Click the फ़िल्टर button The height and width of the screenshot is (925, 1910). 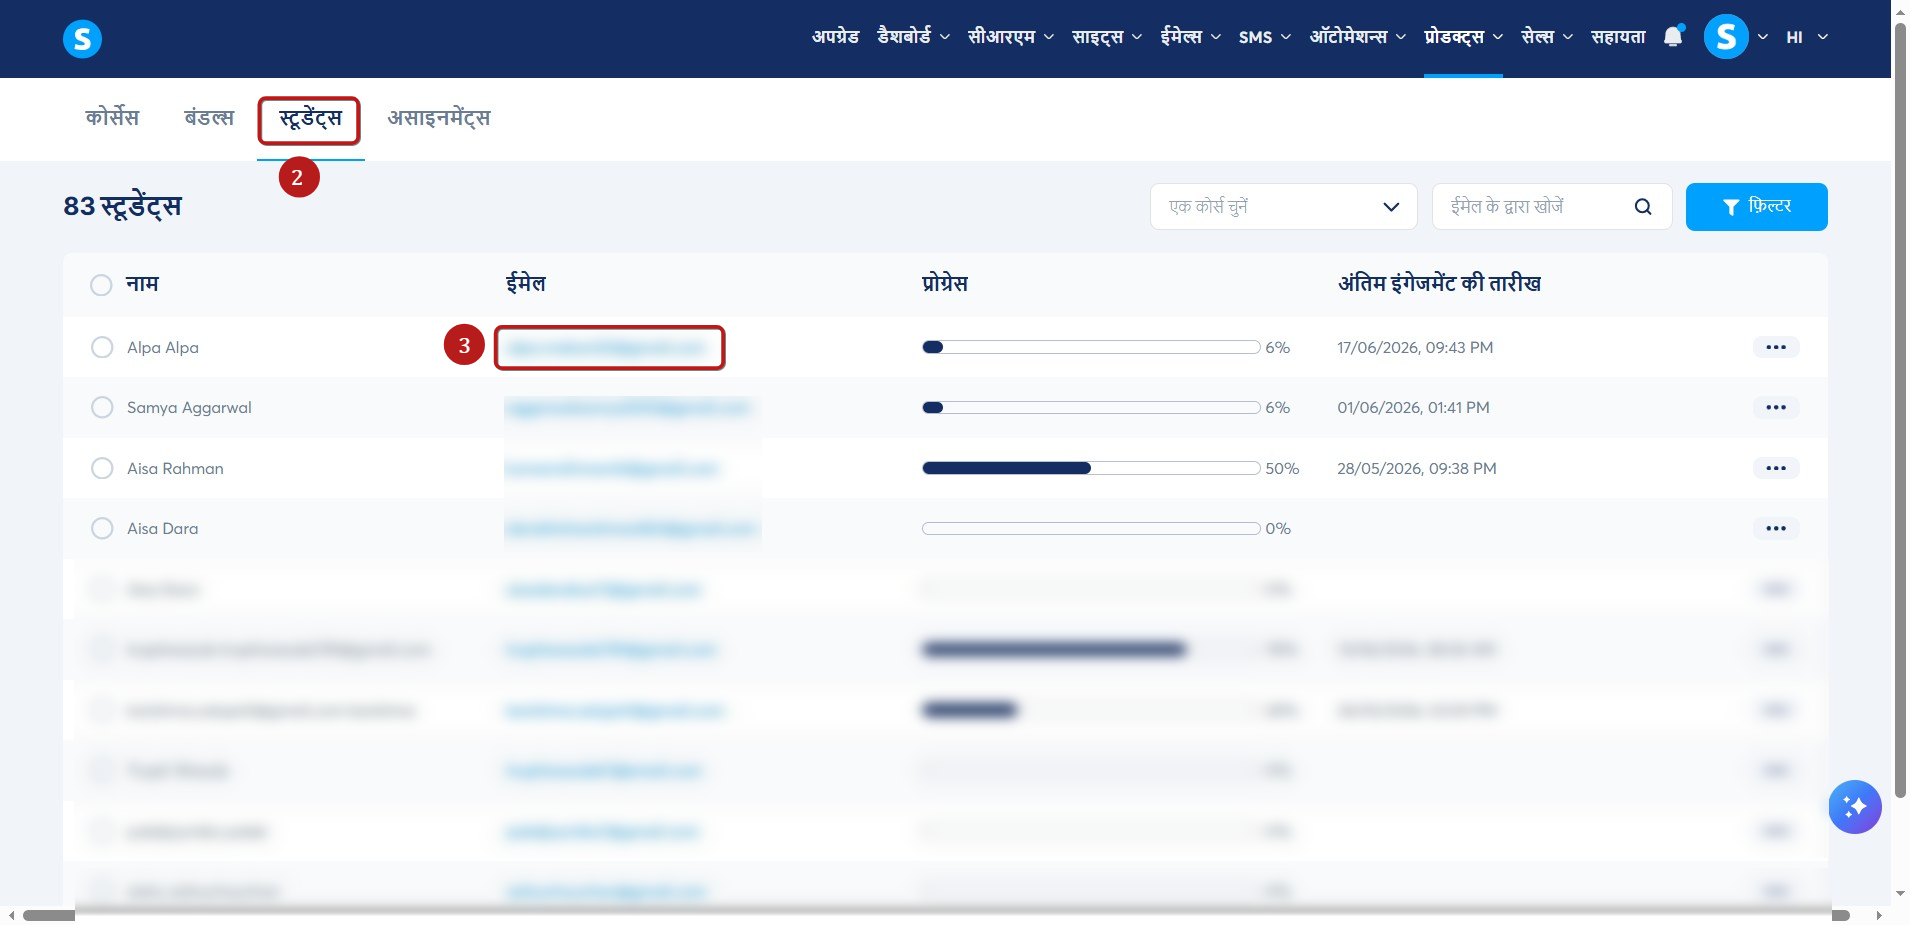(x=1757, y=207)
